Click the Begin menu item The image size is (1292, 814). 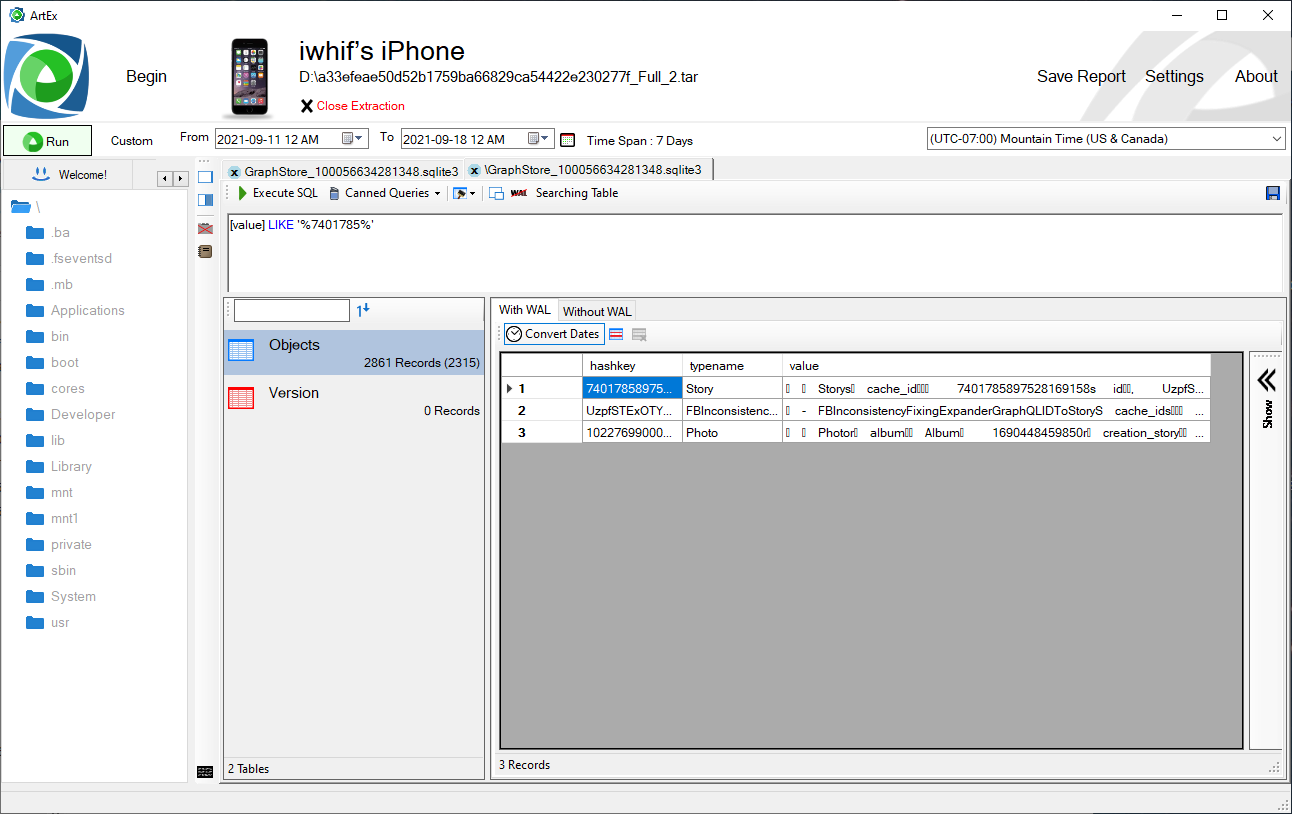[x=146, y=77]
